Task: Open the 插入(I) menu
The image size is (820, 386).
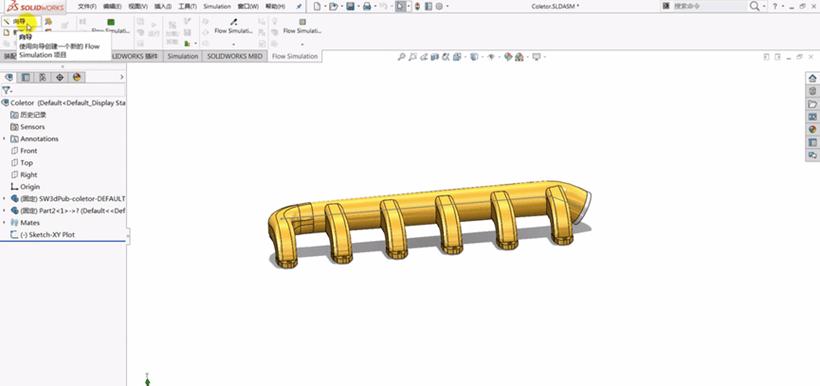Action: click(163, 6)
